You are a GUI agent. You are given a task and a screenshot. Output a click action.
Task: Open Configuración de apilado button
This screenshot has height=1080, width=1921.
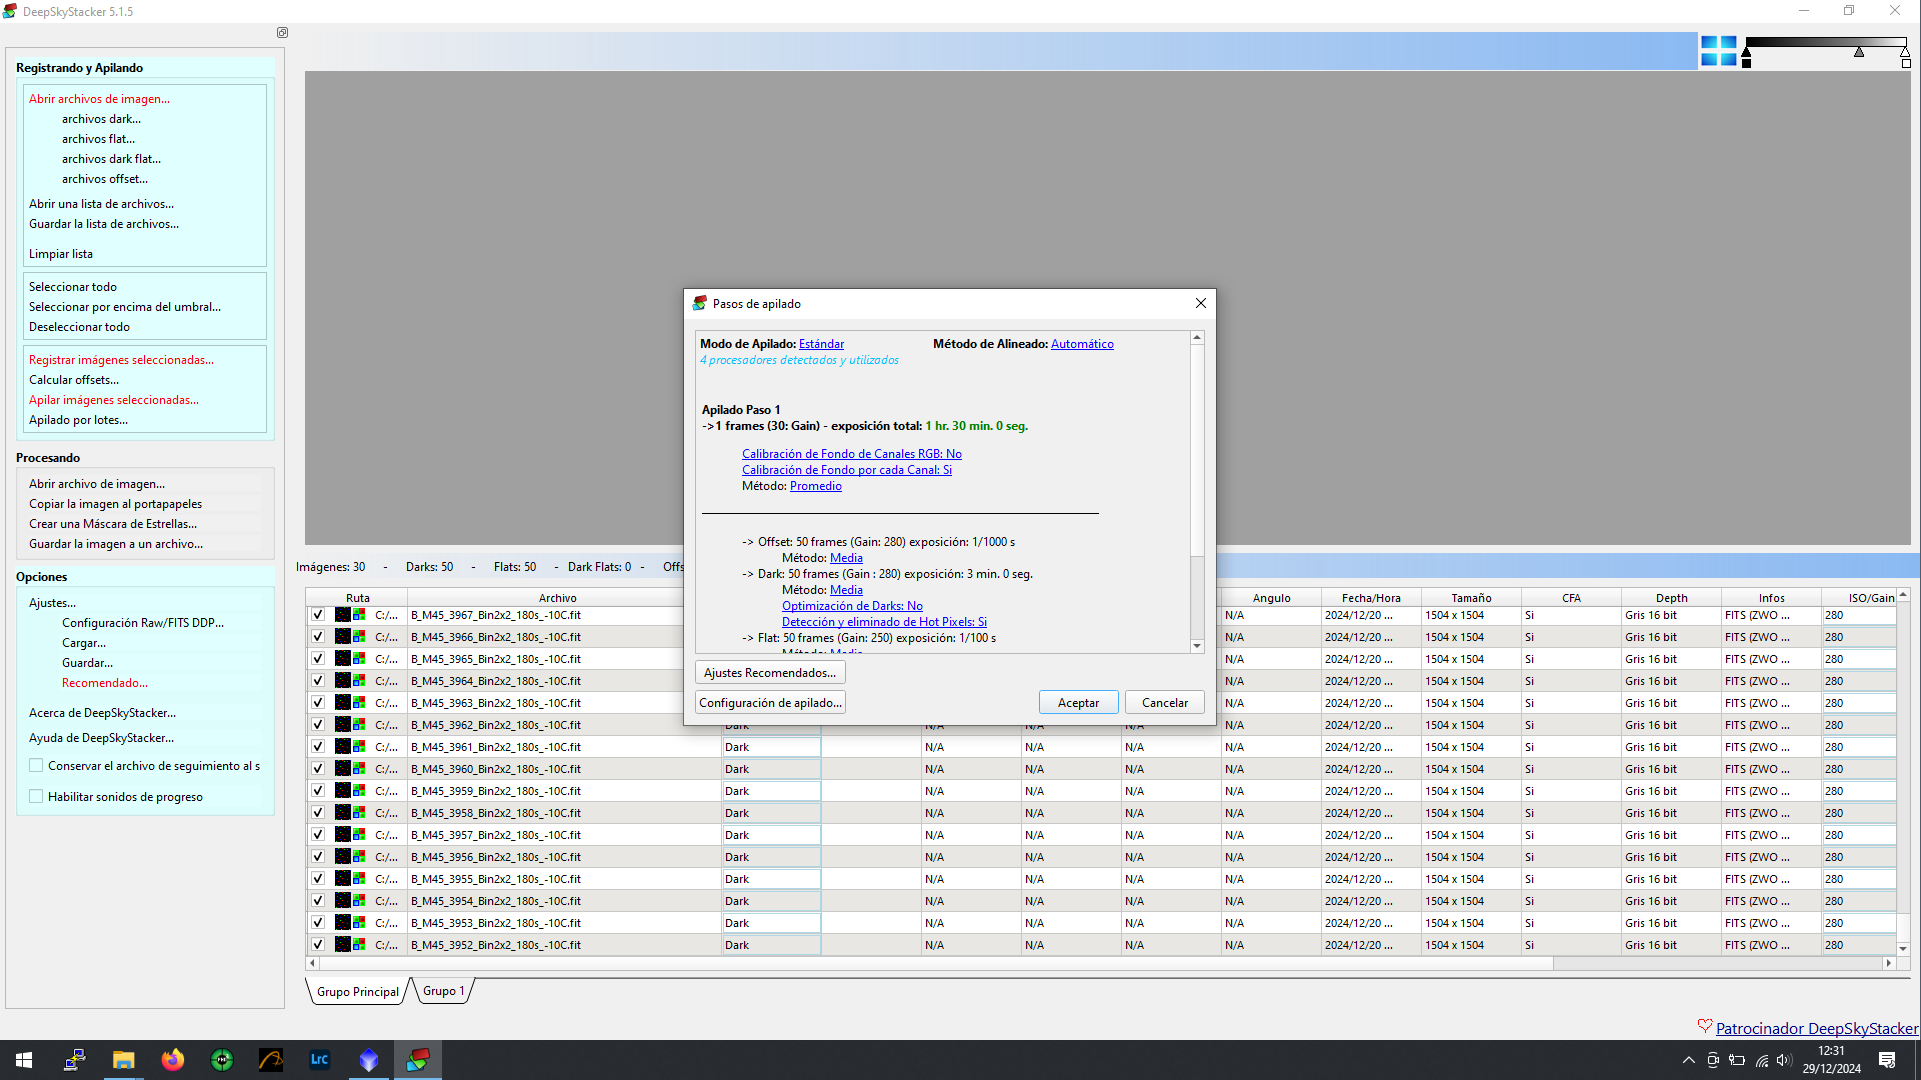[x=770, y=703]
